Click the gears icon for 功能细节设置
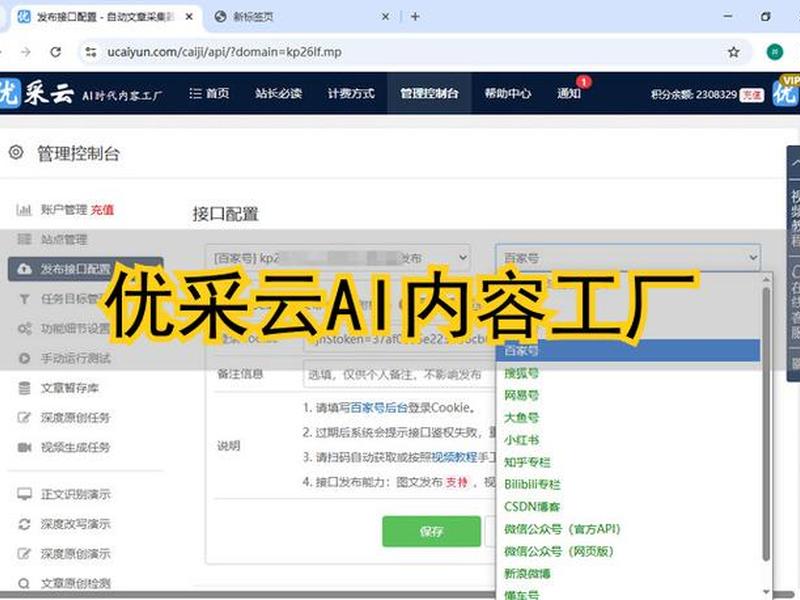Viewport: 800px width, 600px height. (x=24, y=329)
